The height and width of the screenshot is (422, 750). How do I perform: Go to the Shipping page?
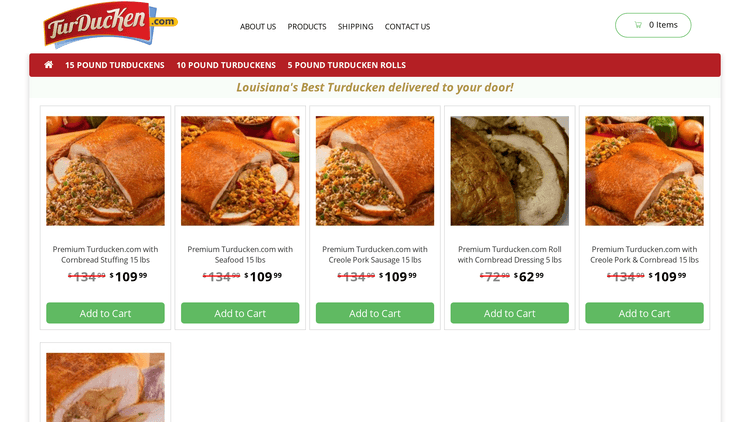(355, 27)
